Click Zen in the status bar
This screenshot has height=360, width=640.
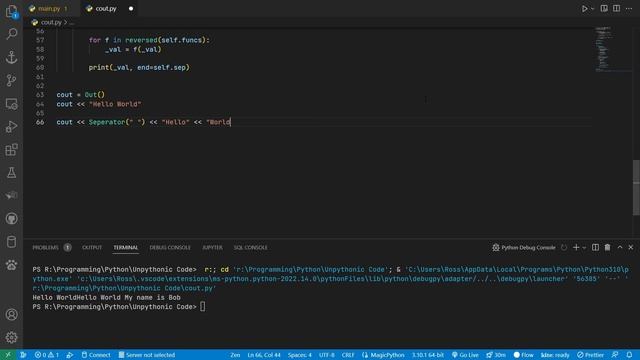(x=235, y=355)
